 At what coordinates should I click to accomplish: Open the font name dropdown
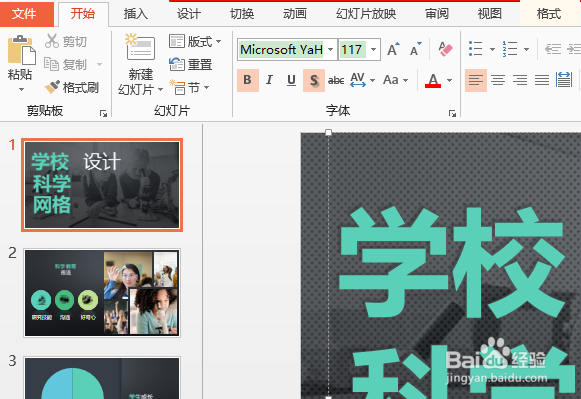coord(331,49)
